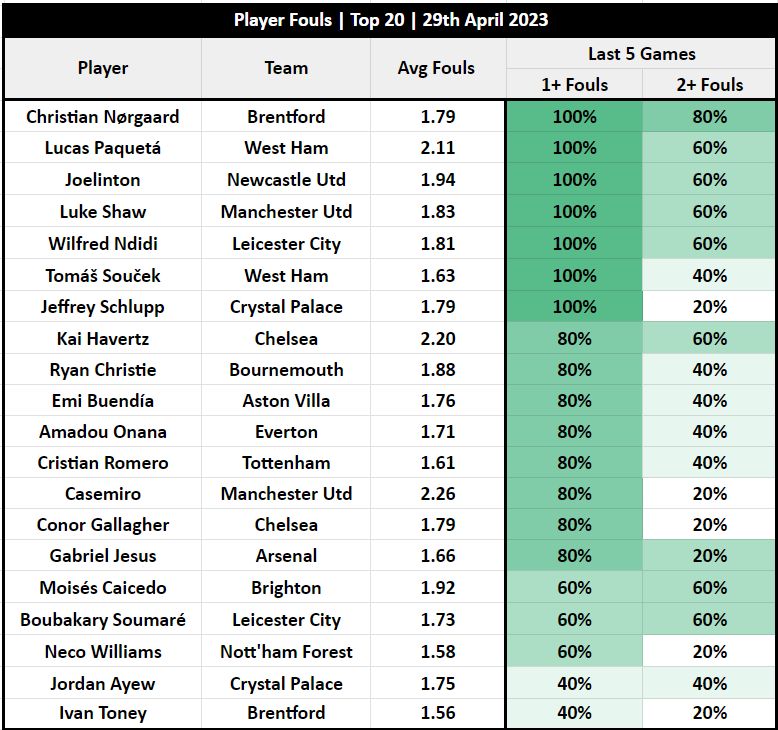Select the Last 5 Games header
The image size is (778, 730).
pos(641,54)
